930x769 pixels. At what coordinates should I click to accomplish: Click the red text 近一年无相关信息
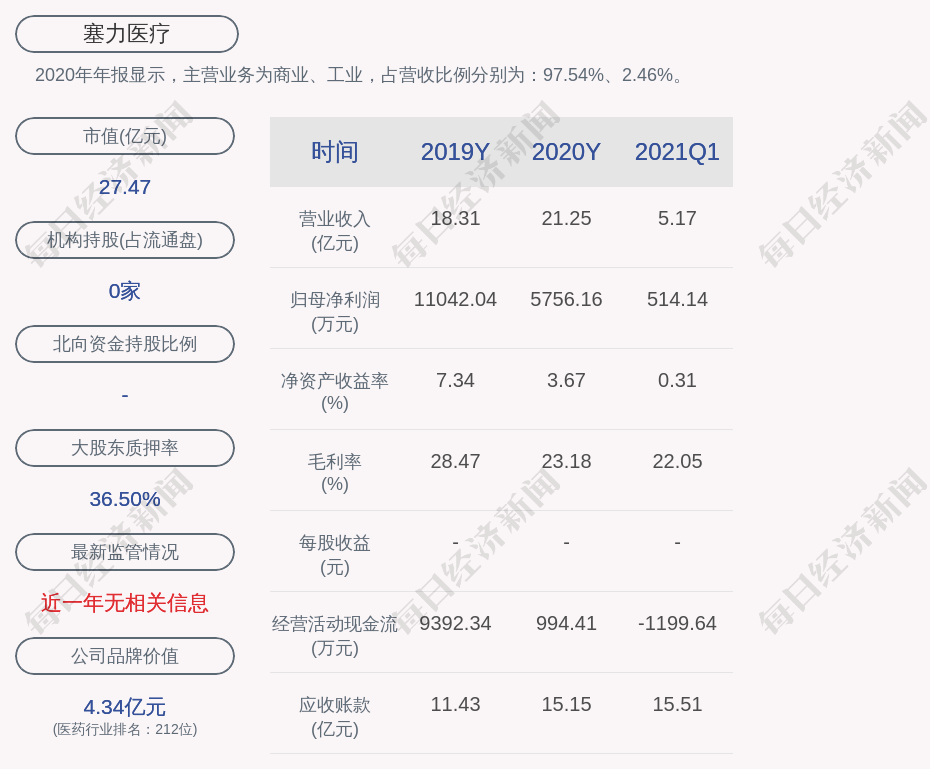[125, 603]
